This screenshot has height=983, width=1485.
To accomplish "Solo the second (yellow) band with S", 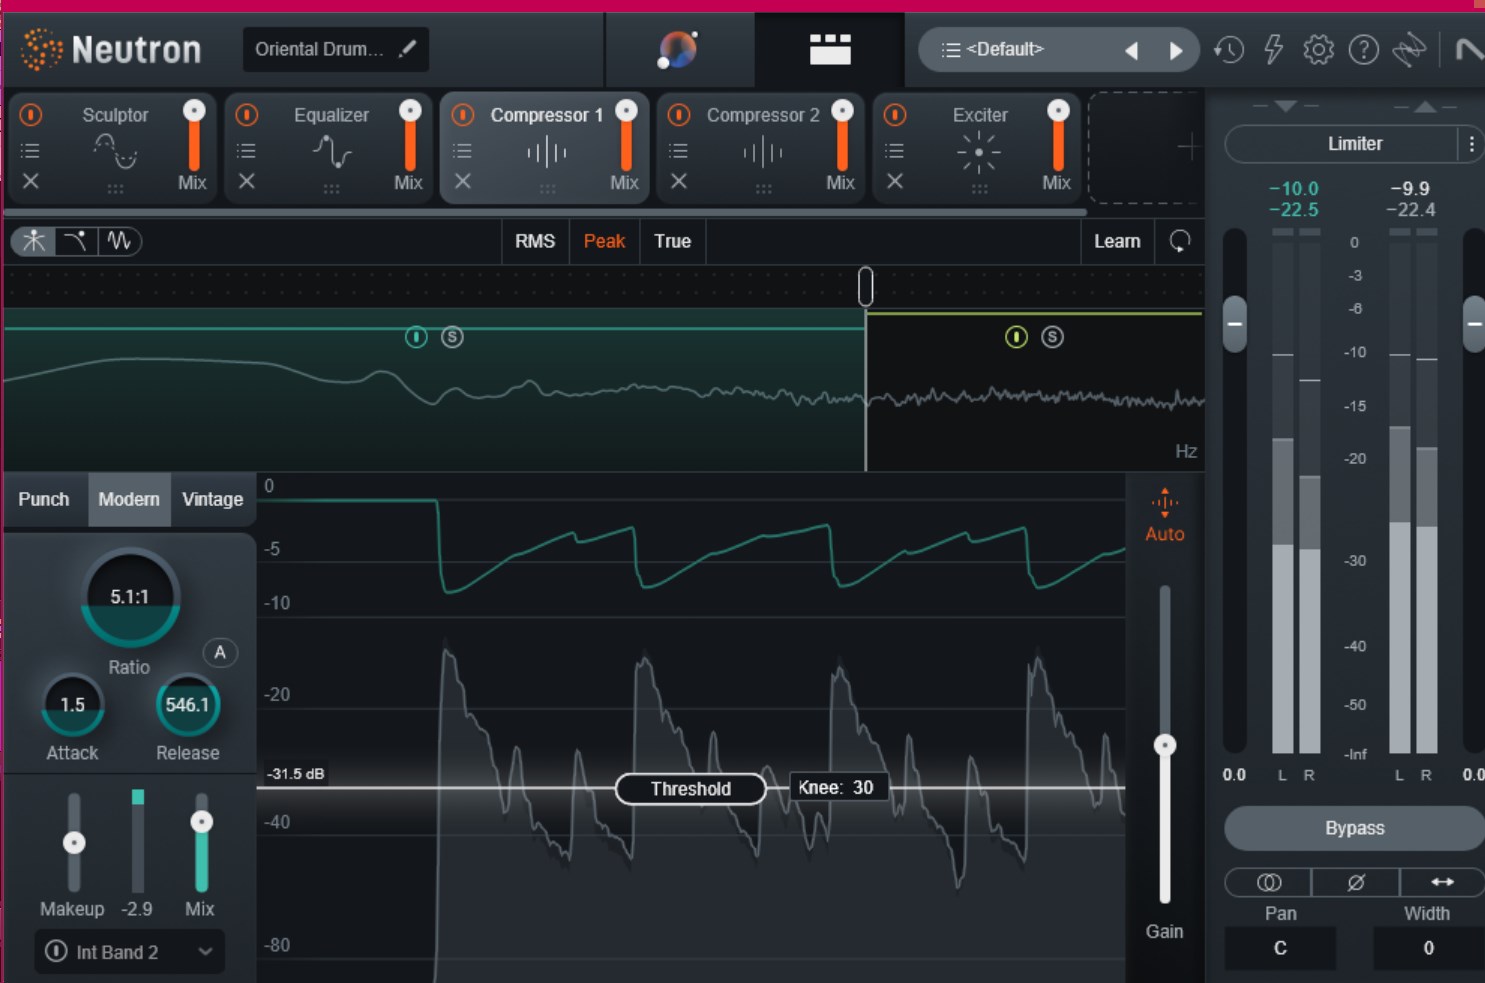I will (x=1052, y=337).
